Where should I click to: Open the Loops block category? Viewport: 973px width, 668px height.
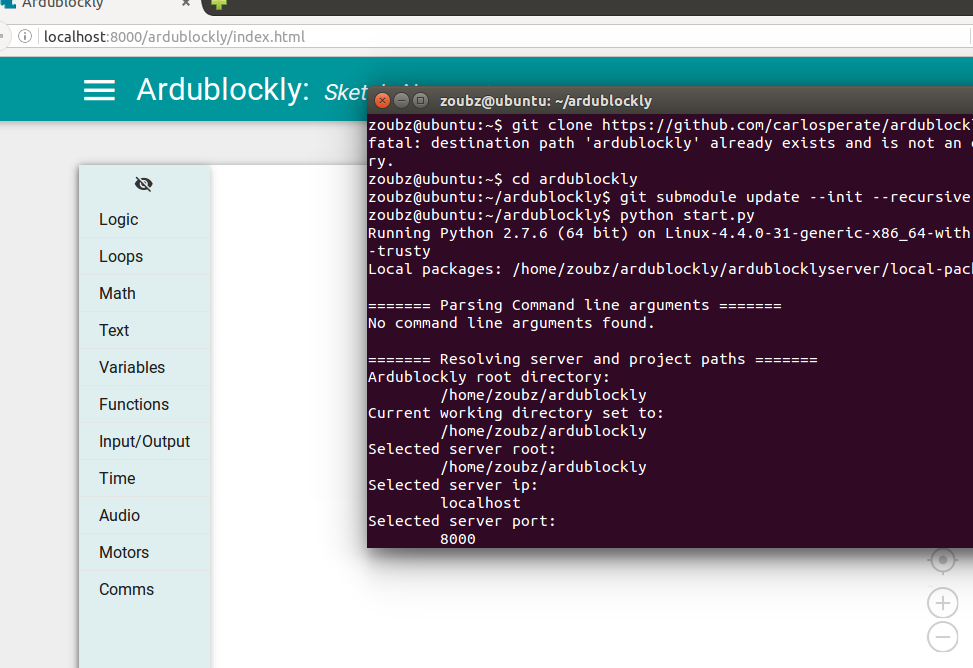(144, 256)
